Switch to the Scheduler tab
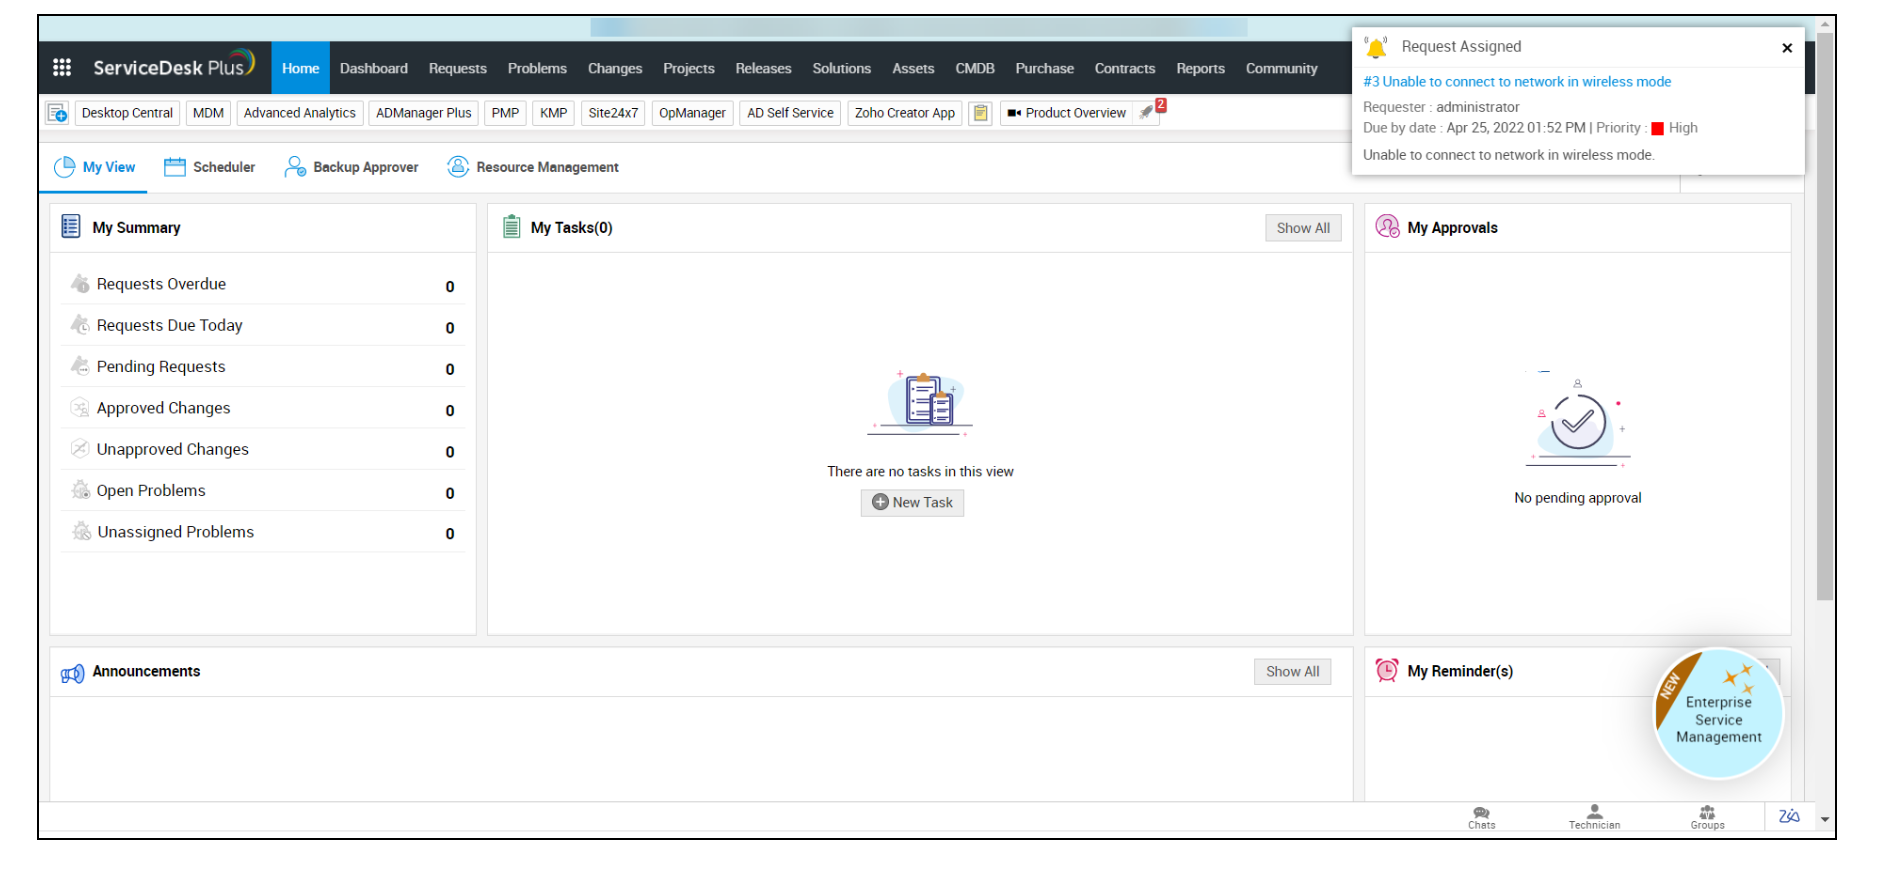This screenshot has height=869, width=1903. click(210, 167)
